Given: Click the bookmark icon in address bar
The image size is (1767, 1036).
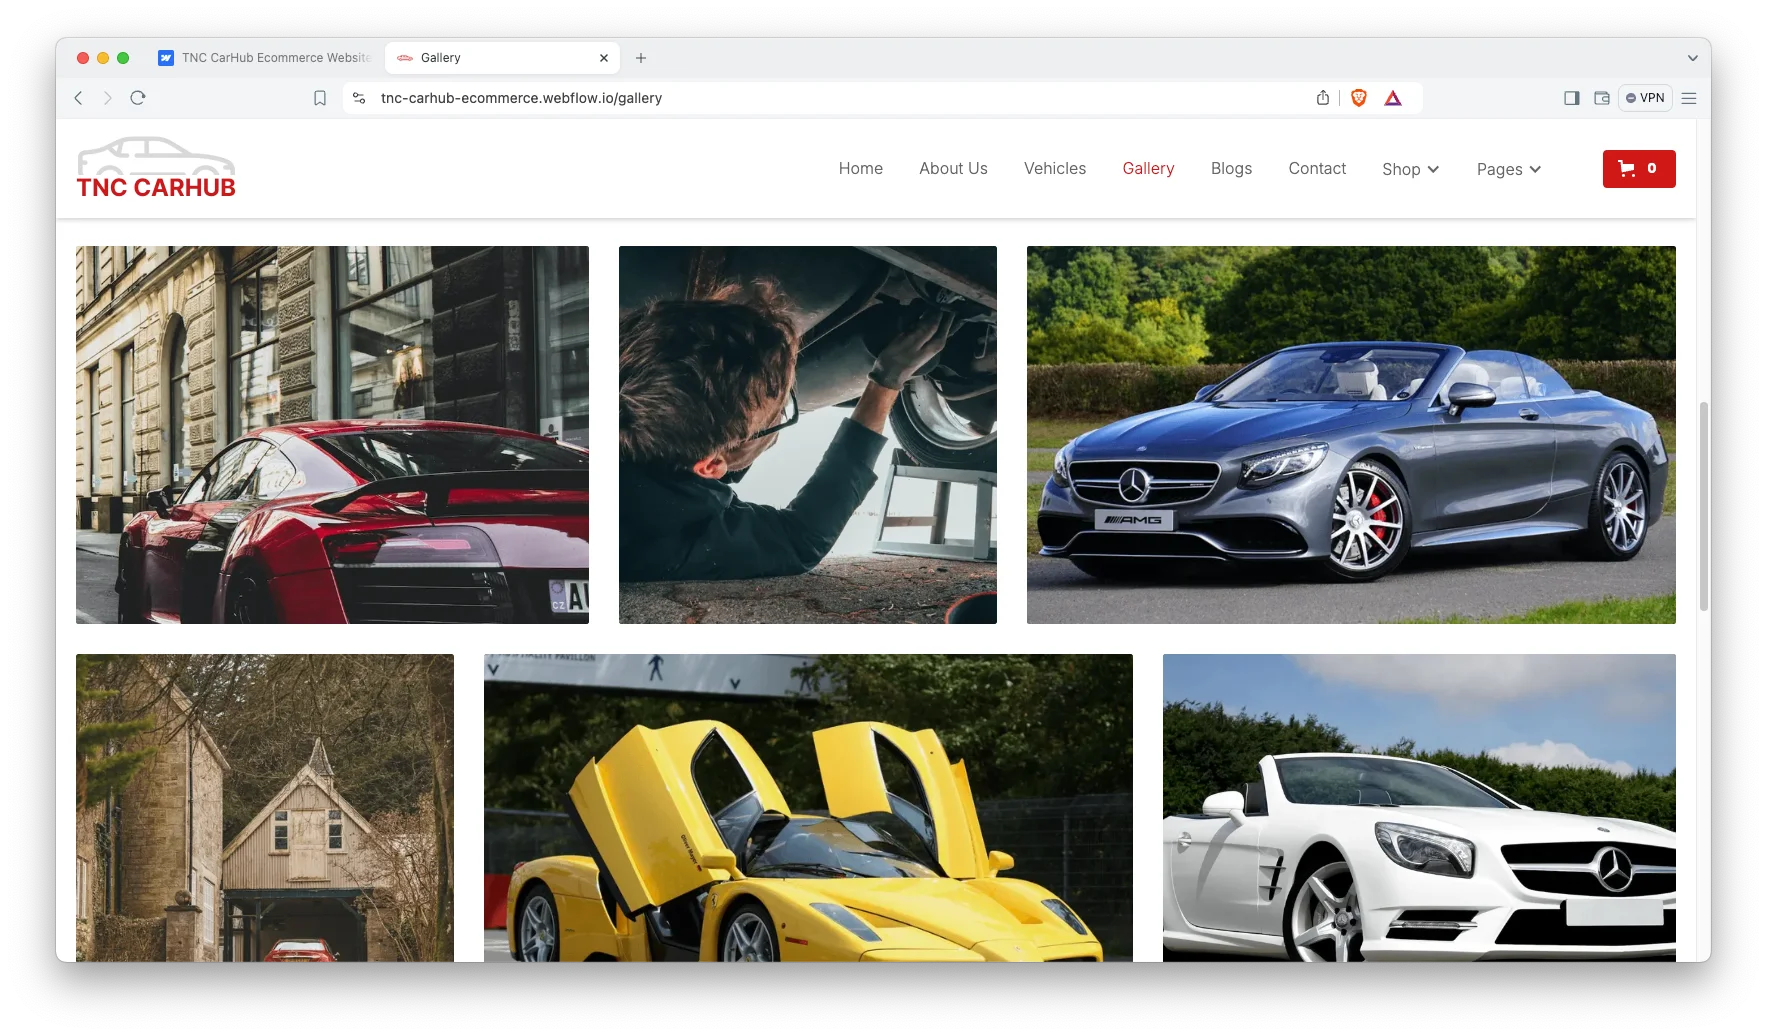Looking at the screenshot, I should coord(319,97).
